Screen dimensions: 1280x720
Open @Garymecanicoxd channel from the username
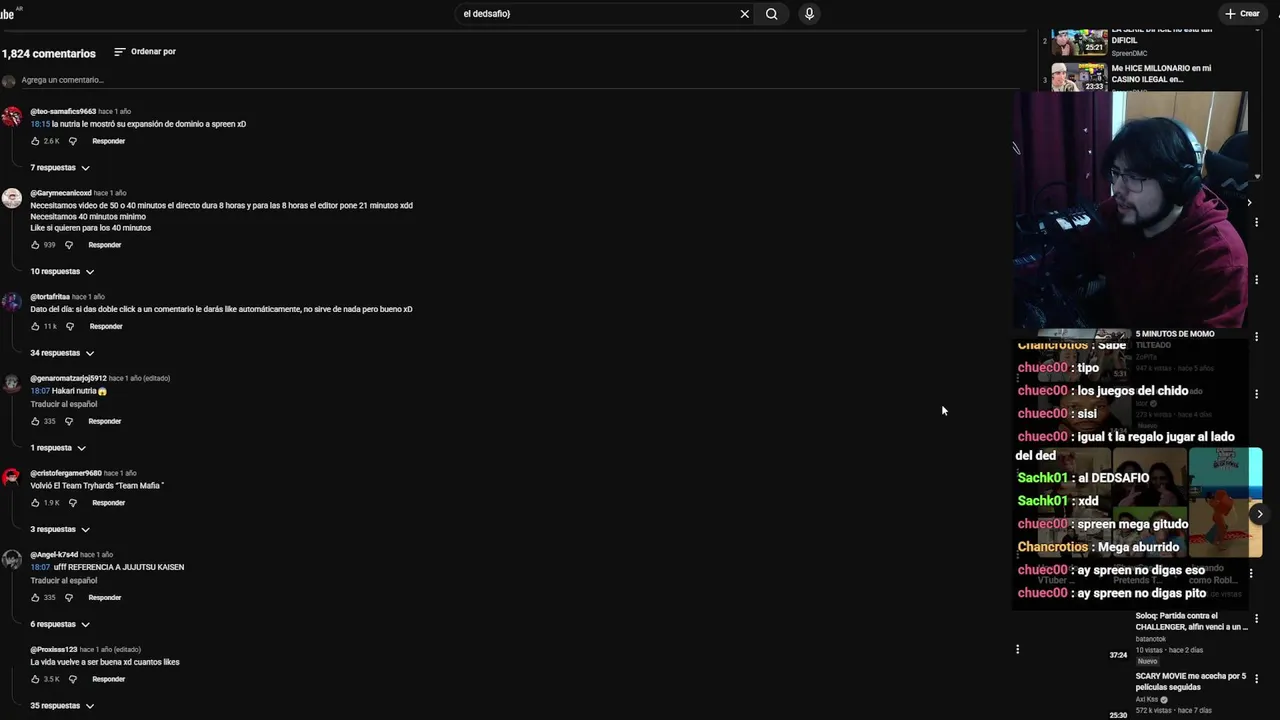tap(61, 193)
